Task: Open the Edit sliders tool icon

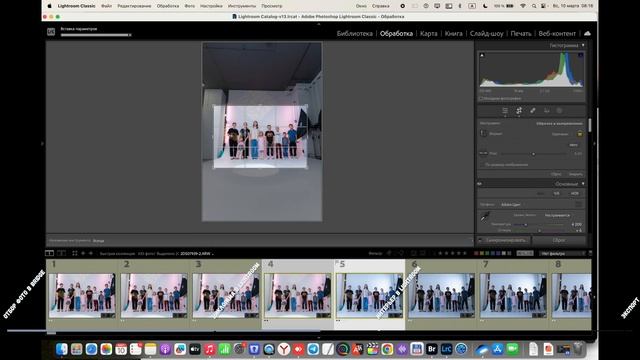Action: point(505,111)
